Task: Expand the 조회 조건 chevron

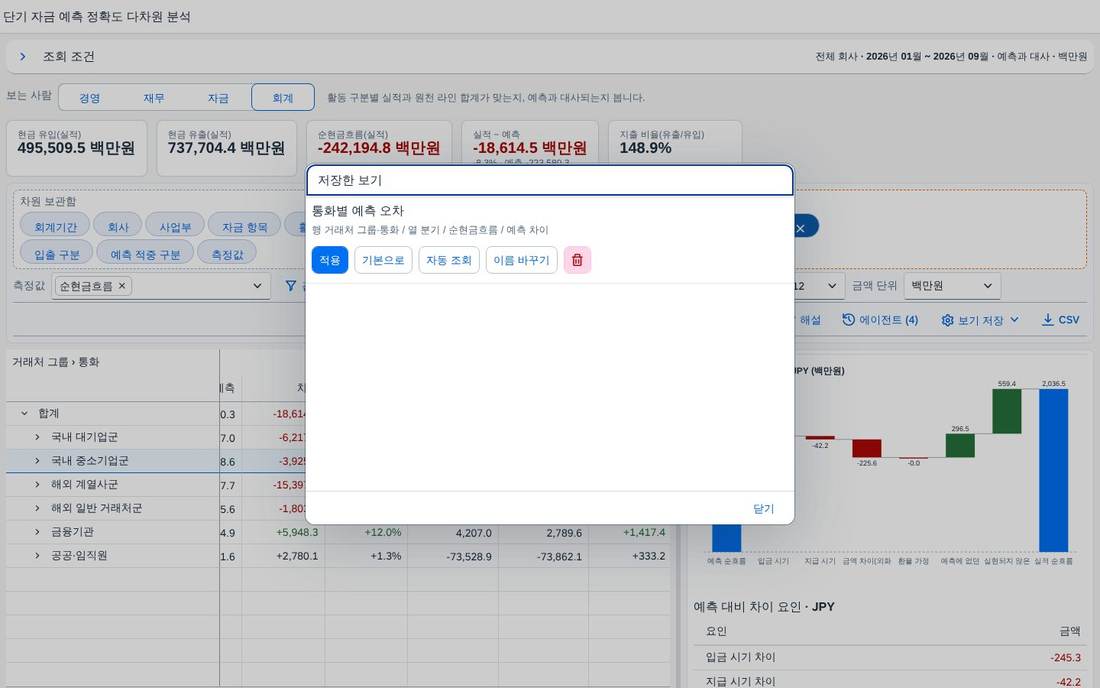Action: pos(22,56)
